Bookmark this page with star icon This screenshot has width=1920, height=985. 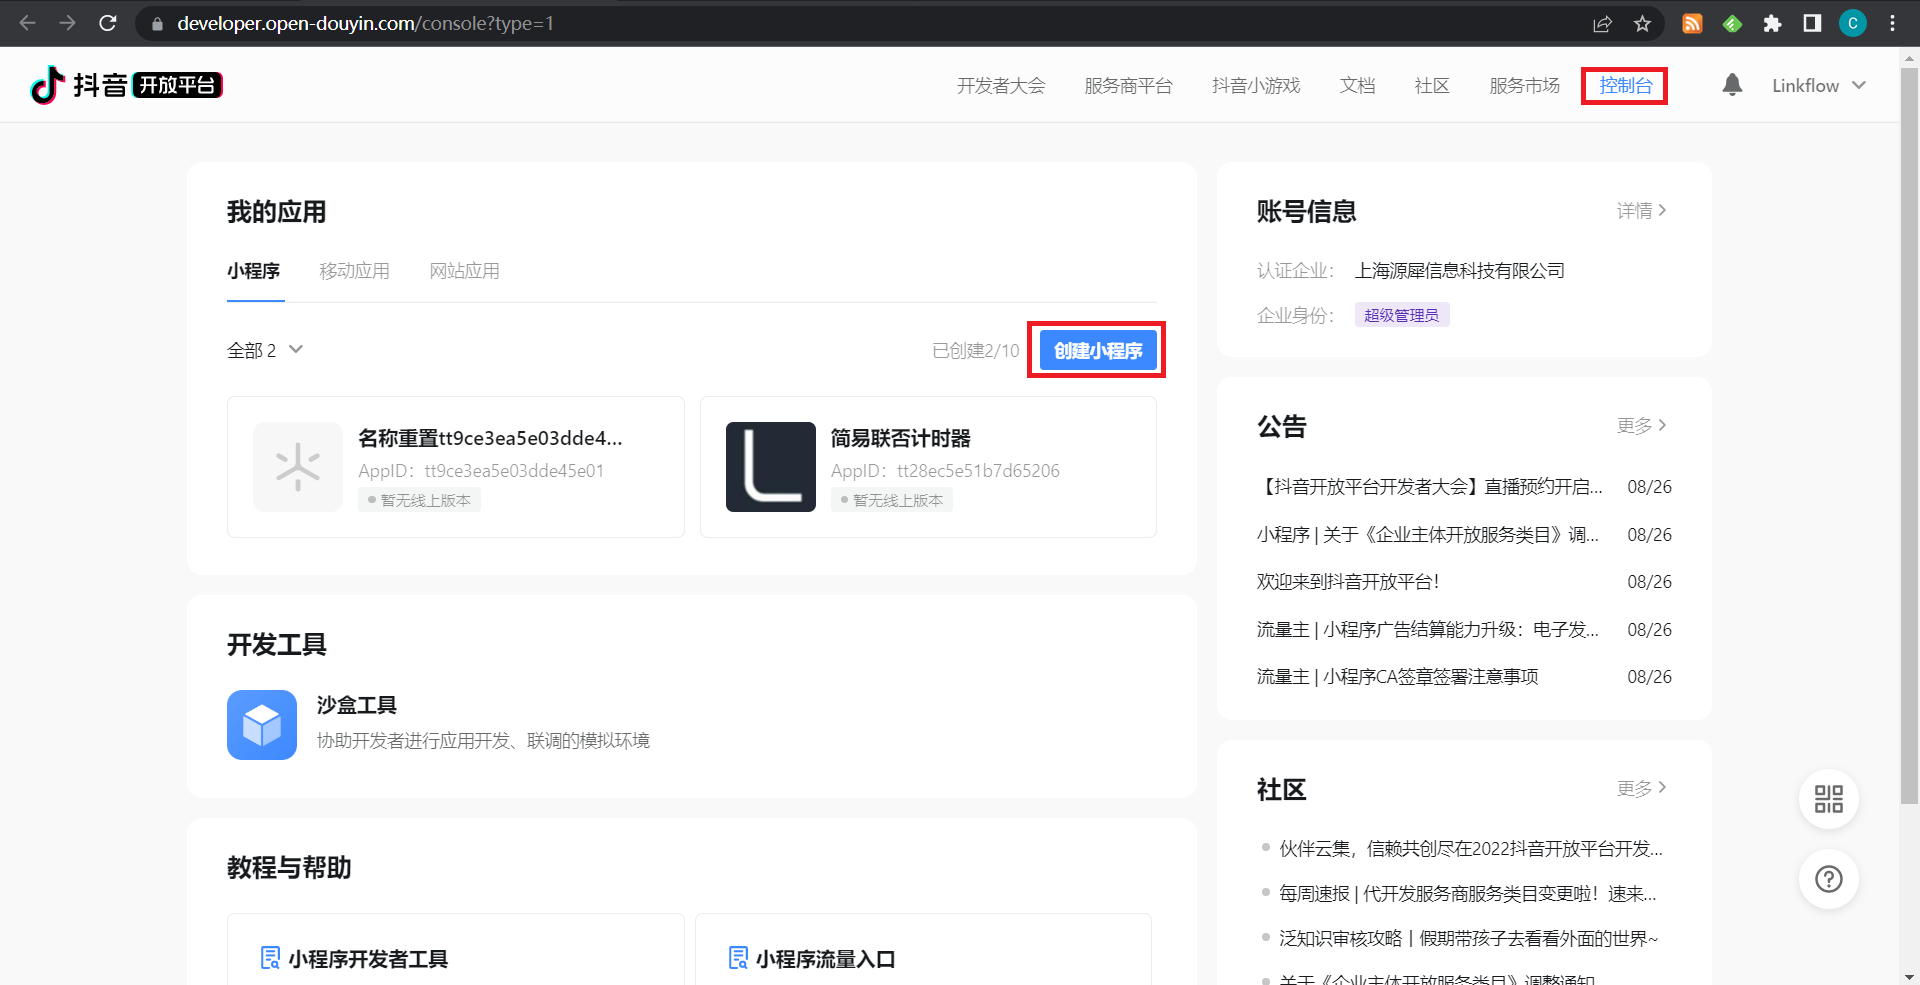[x=1642, y=23]
